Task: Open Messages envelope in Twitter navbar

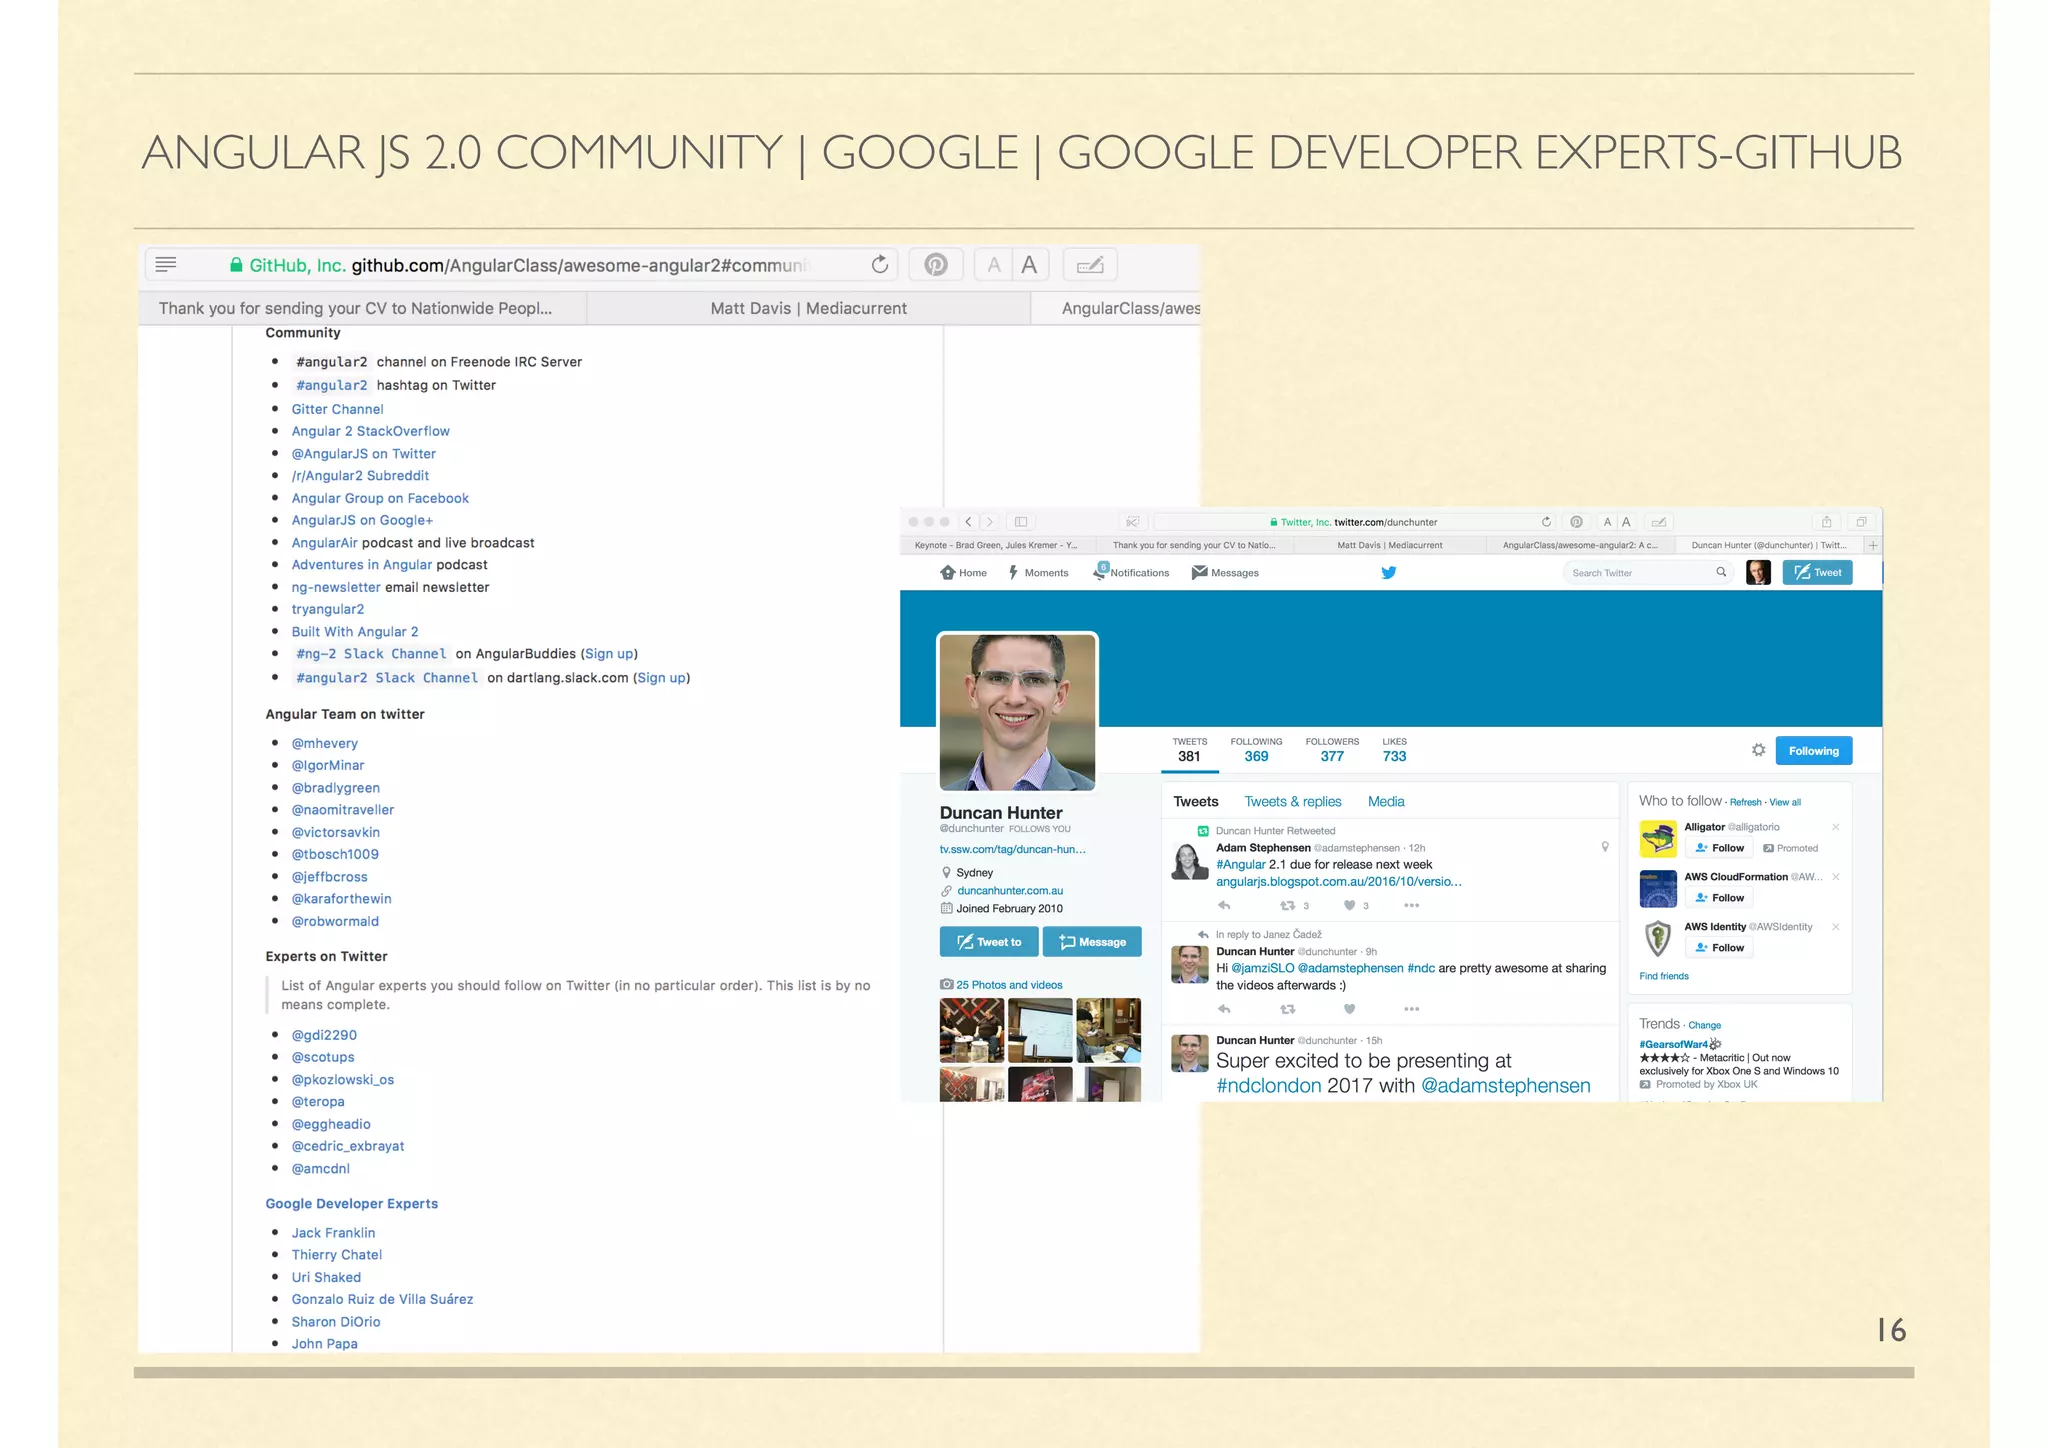Action: 1199,573
